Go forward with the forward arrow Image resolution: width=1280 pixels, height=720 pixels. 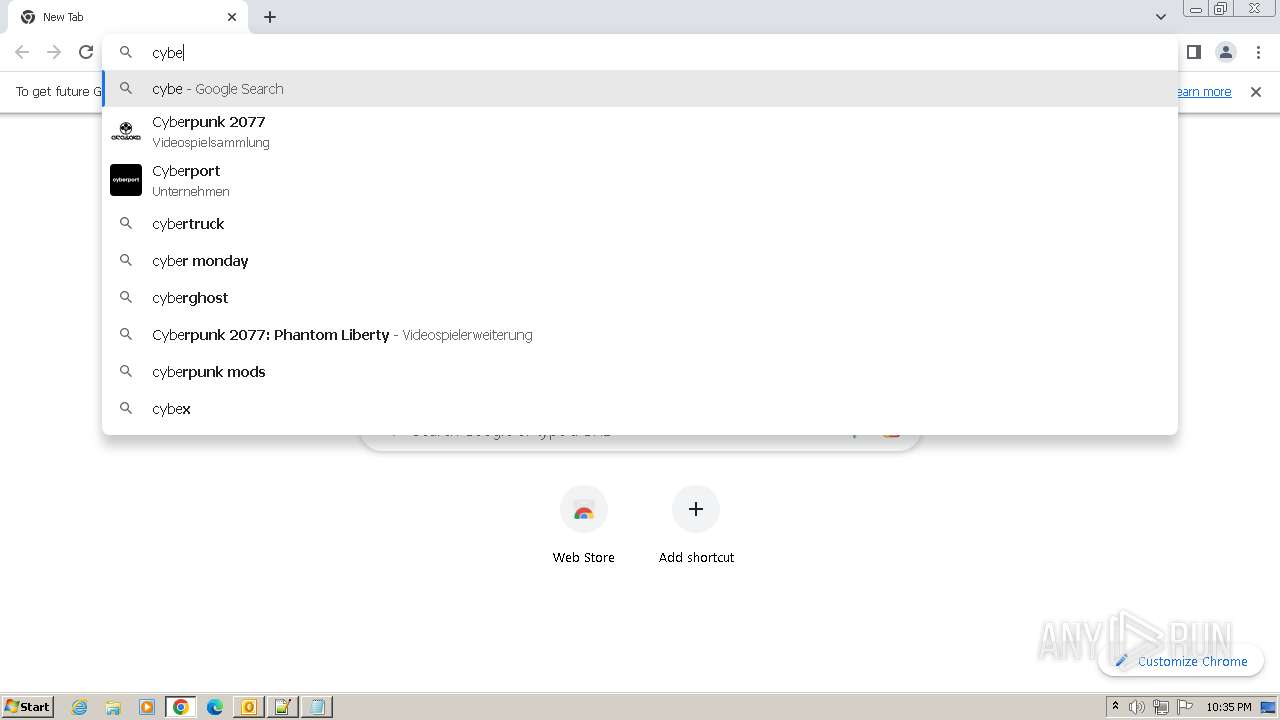coord(54,52)
